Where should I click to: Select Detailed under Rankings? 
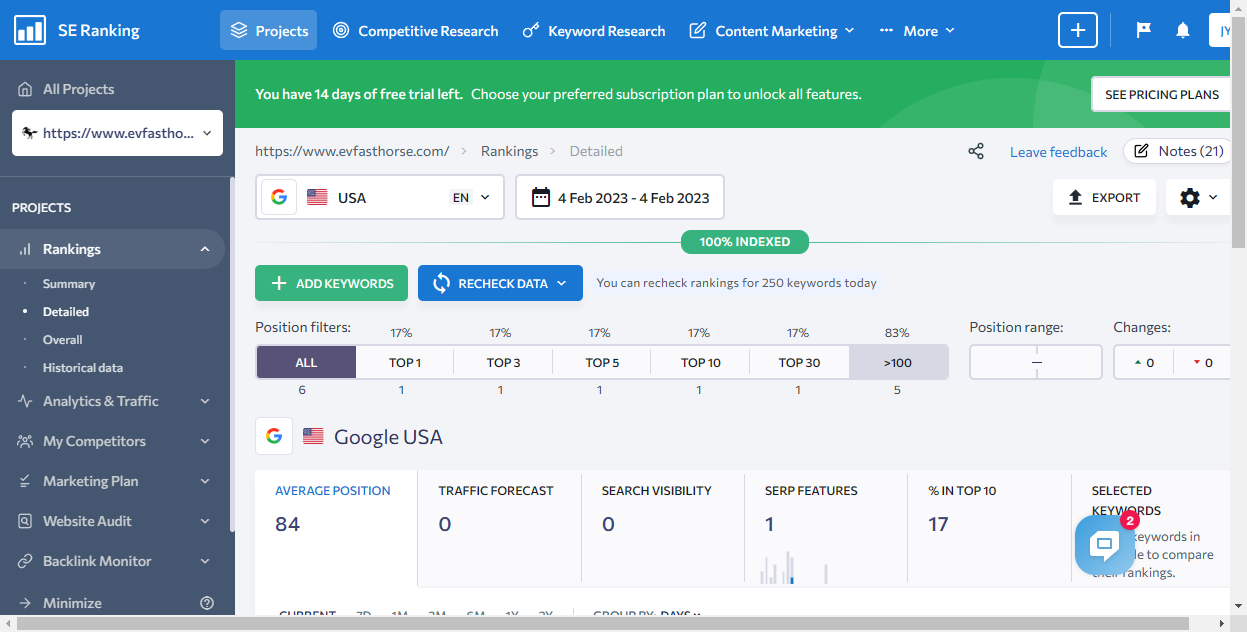pyautogui.click(x=66, y=312)
